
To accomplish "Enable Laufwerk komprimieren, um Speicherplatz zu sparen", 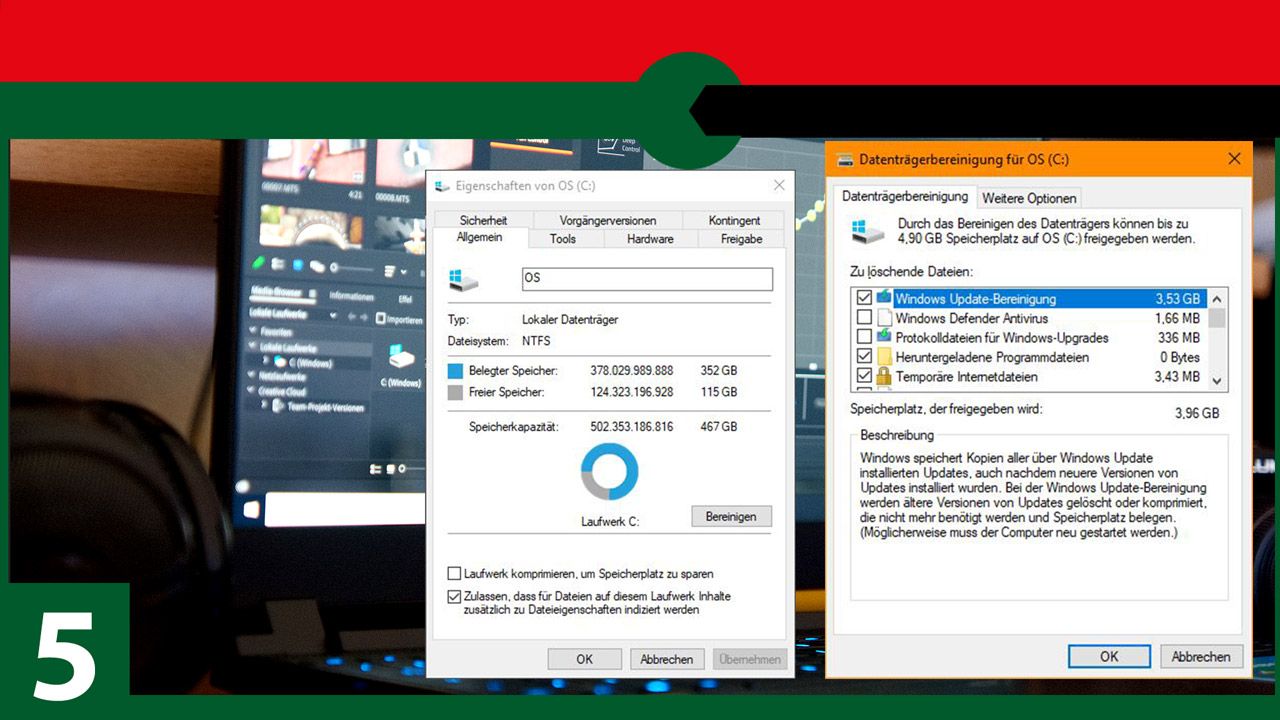I will pyautogui.click(x=454, y=574).
